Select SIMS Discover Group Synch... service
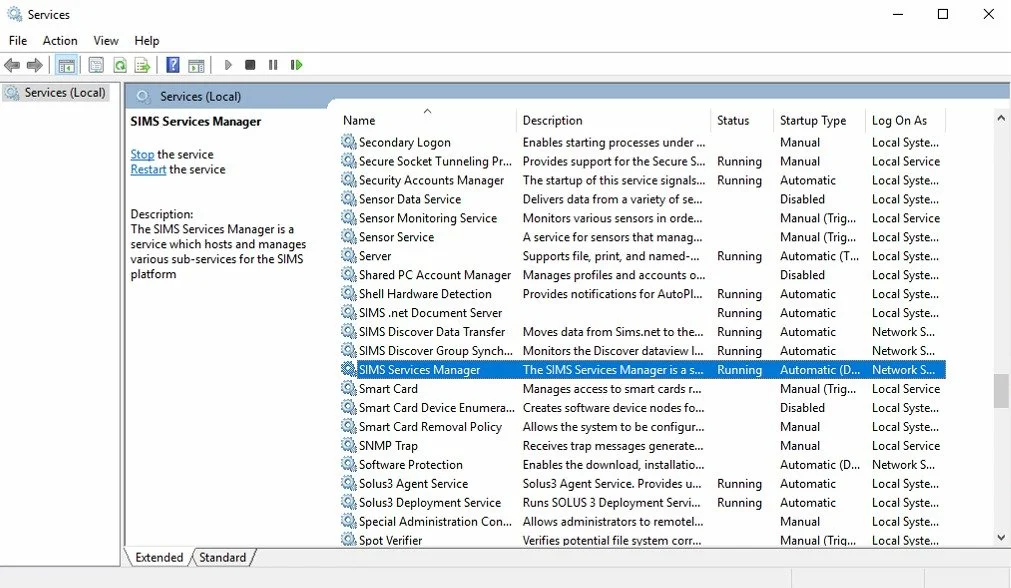This screenshot has width=1011, height=588. (x=436, y=351)
